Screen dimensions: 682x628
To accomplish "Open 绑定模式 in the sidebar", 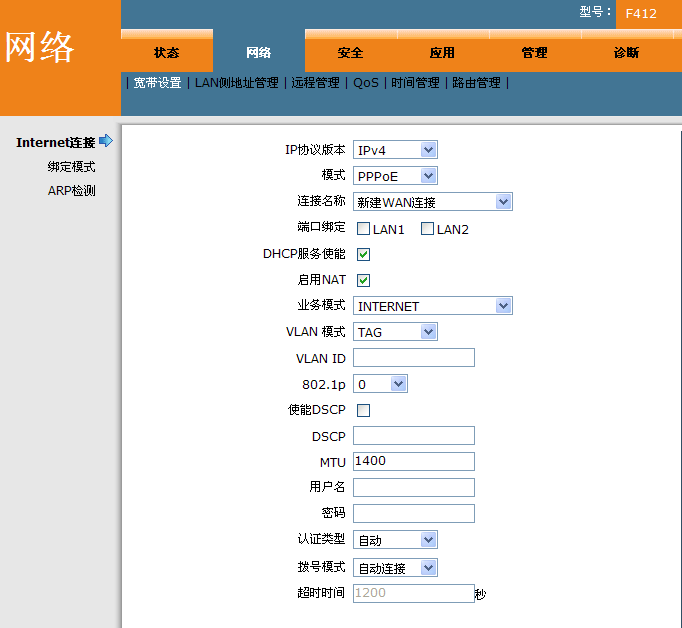I will 71,167.
